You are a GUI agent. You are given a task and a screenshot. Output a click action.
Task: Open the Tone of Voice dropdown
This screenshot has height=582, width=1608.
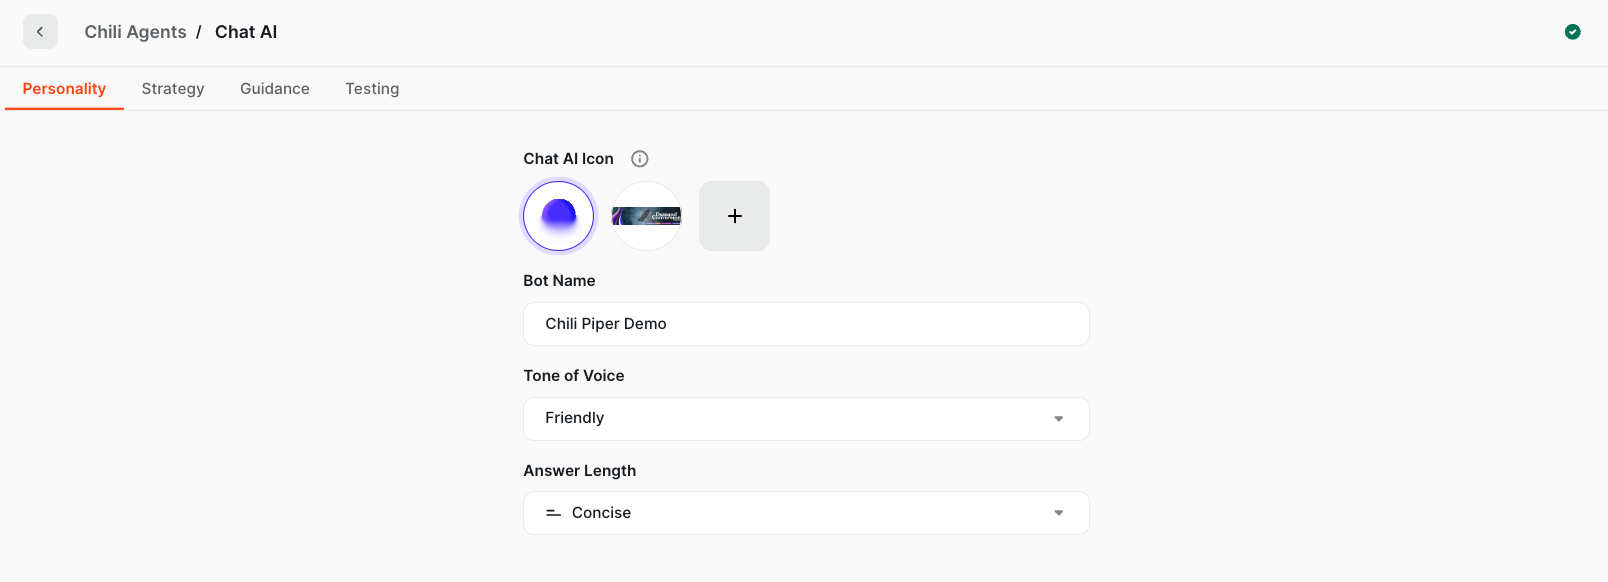point(806,419)
